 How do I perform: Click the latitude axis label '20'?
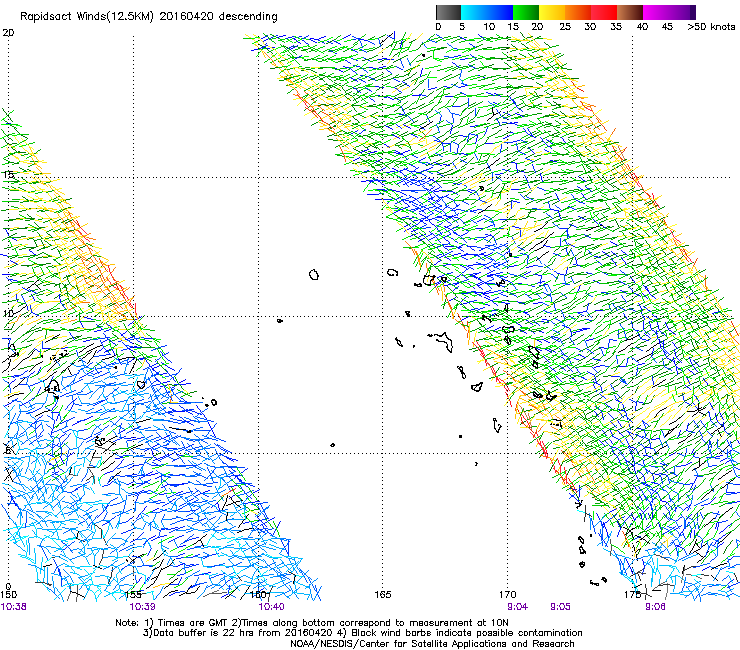pos(8,33)
